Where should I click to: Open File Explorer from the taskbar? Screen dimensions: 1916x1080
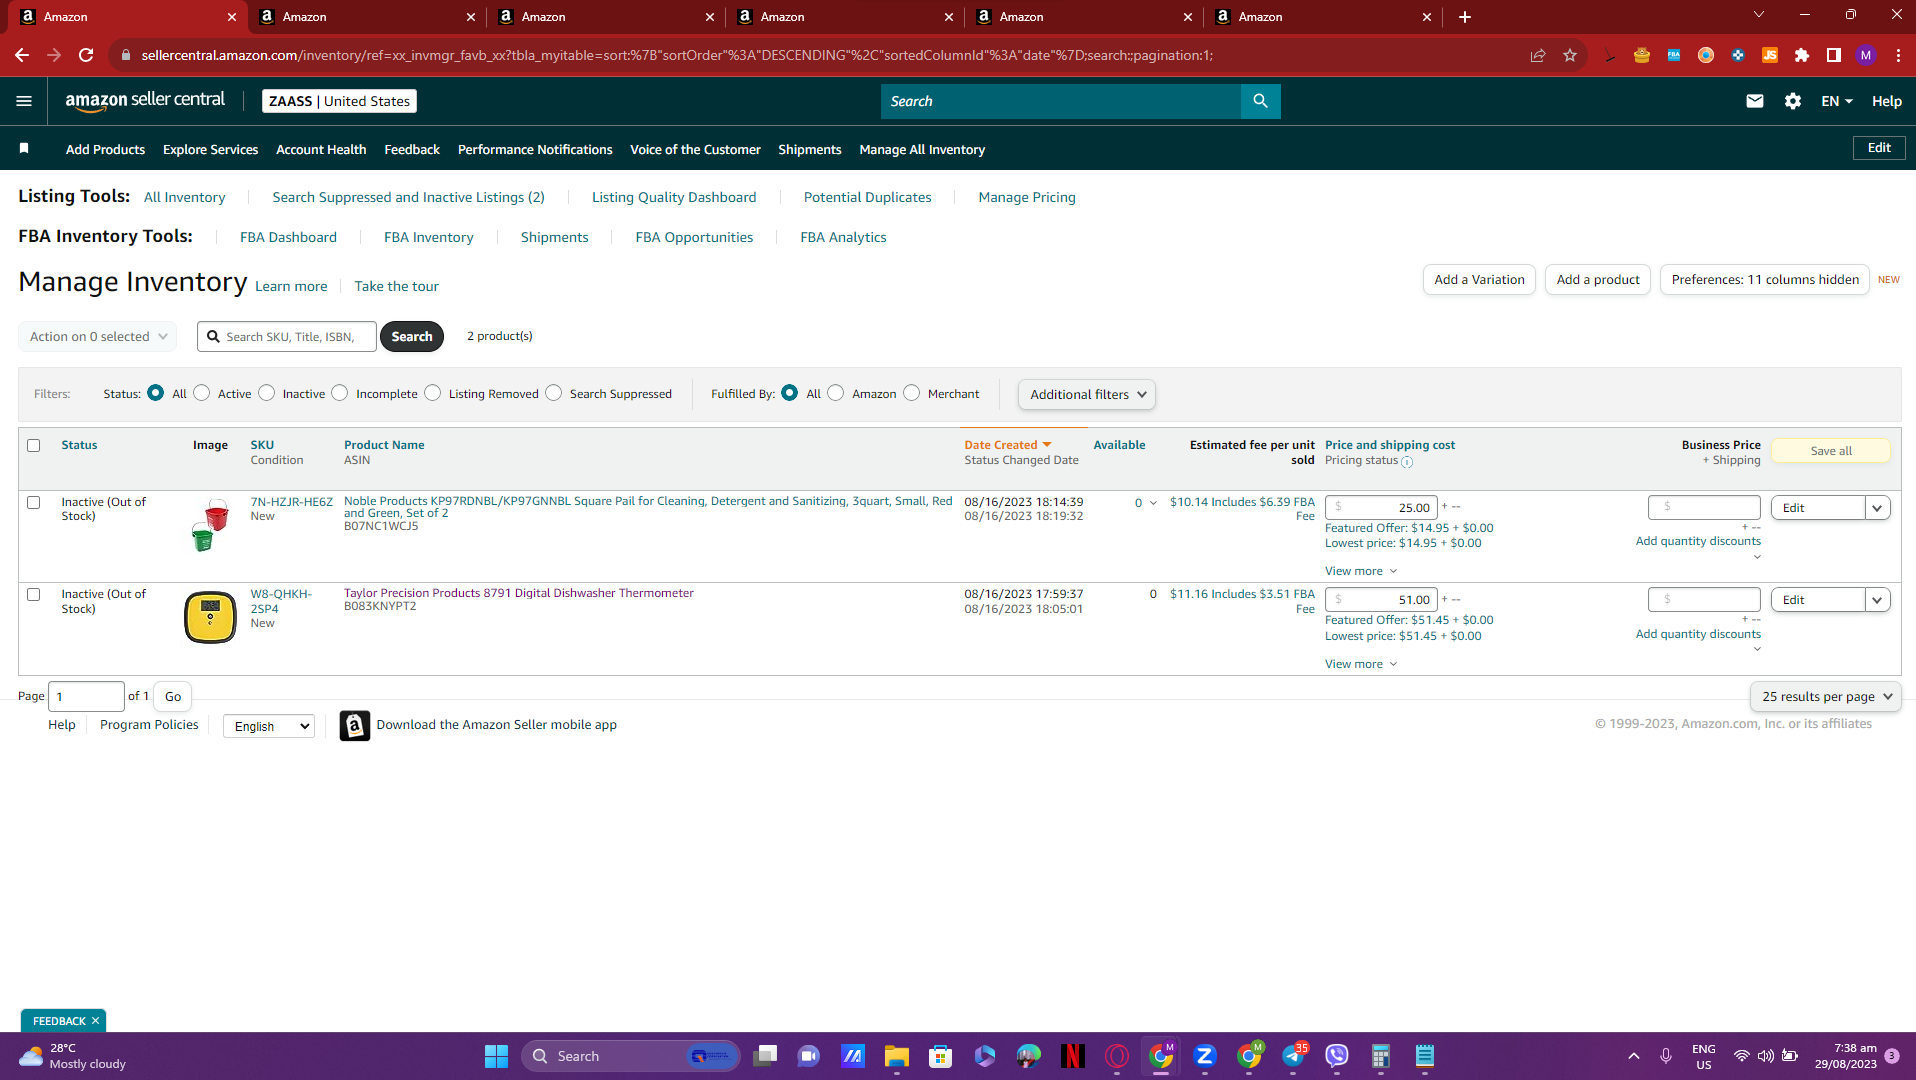point(896,1056)
